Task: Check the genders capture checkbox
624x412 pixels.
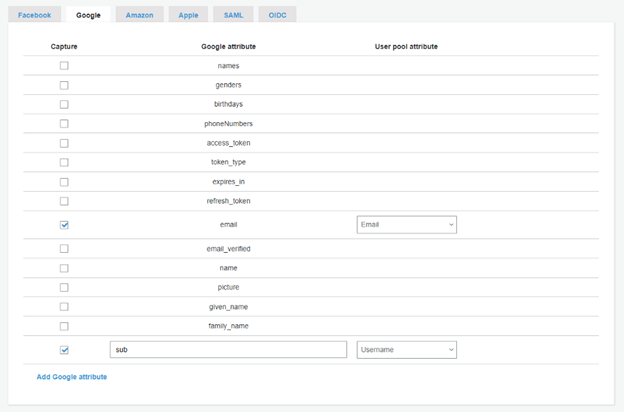Action: pyautogui.click(x=64, y=85)
